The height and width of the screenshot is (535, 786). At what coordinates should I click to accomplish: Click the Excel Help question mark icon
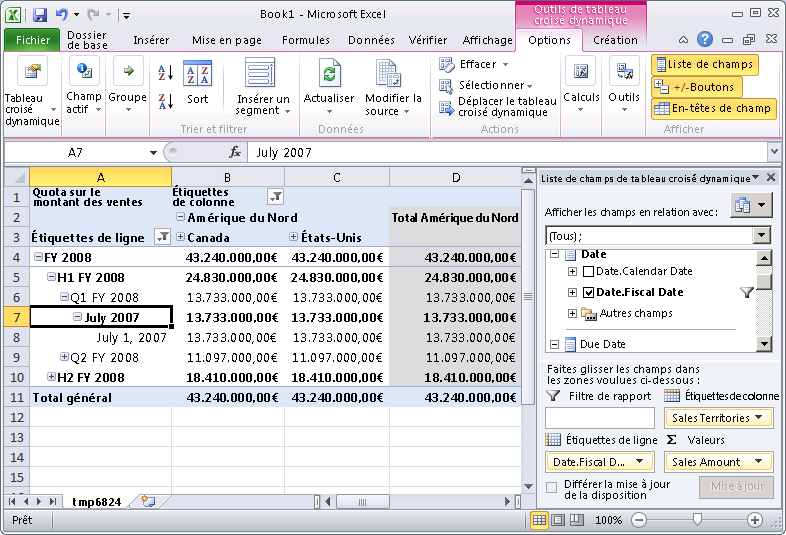click(x=705, y=39)
